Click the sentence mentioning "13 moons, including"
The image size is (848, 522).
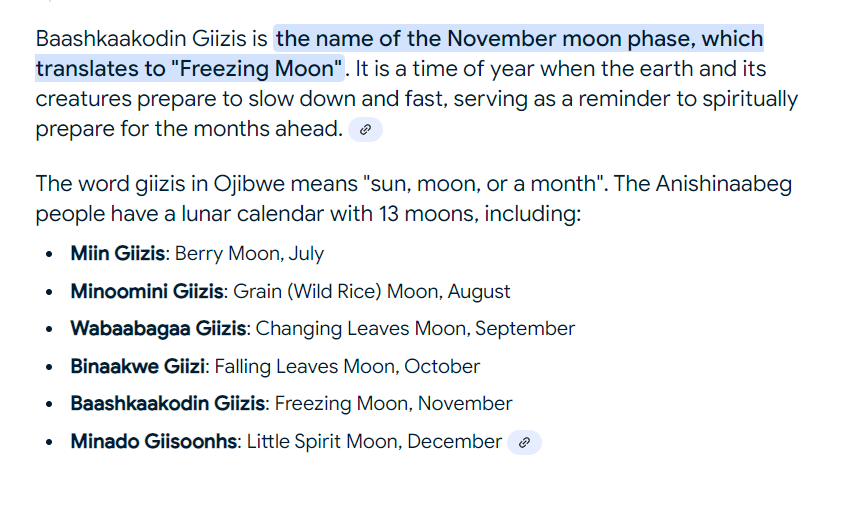308,214
